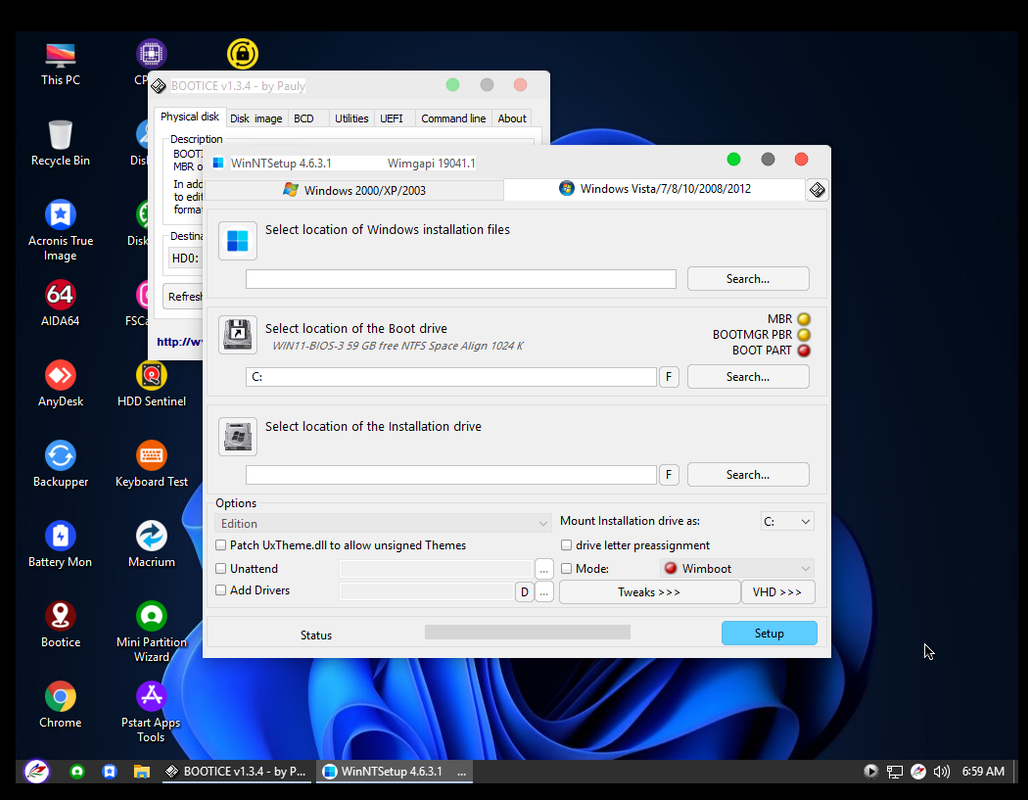Image resolution: width=1028 pixels, height=800 pixels.
Task: Click Windows installation files source icon
Action: [x=237, y=241]
